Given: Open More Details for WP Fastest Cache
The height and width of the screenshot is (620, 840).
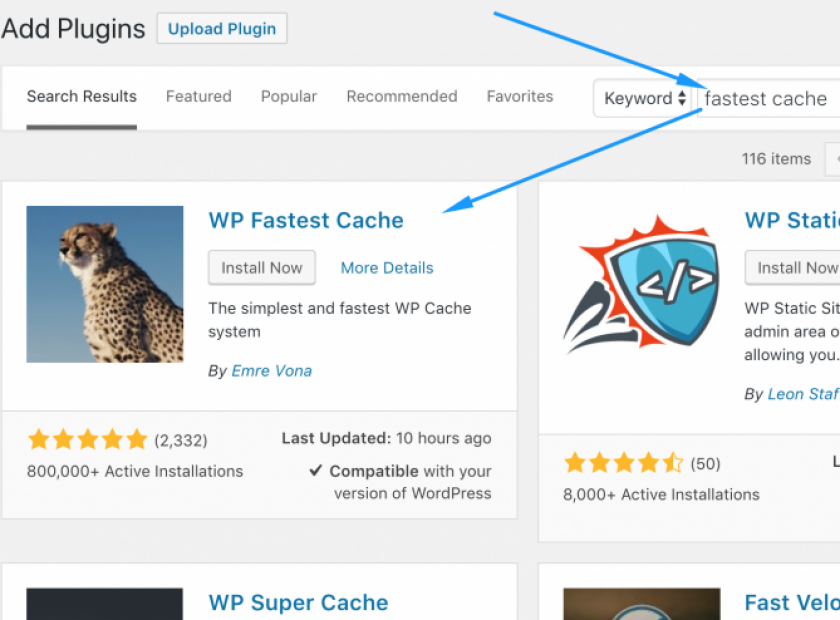Looking at the screenshot, I should click(387, 268).
